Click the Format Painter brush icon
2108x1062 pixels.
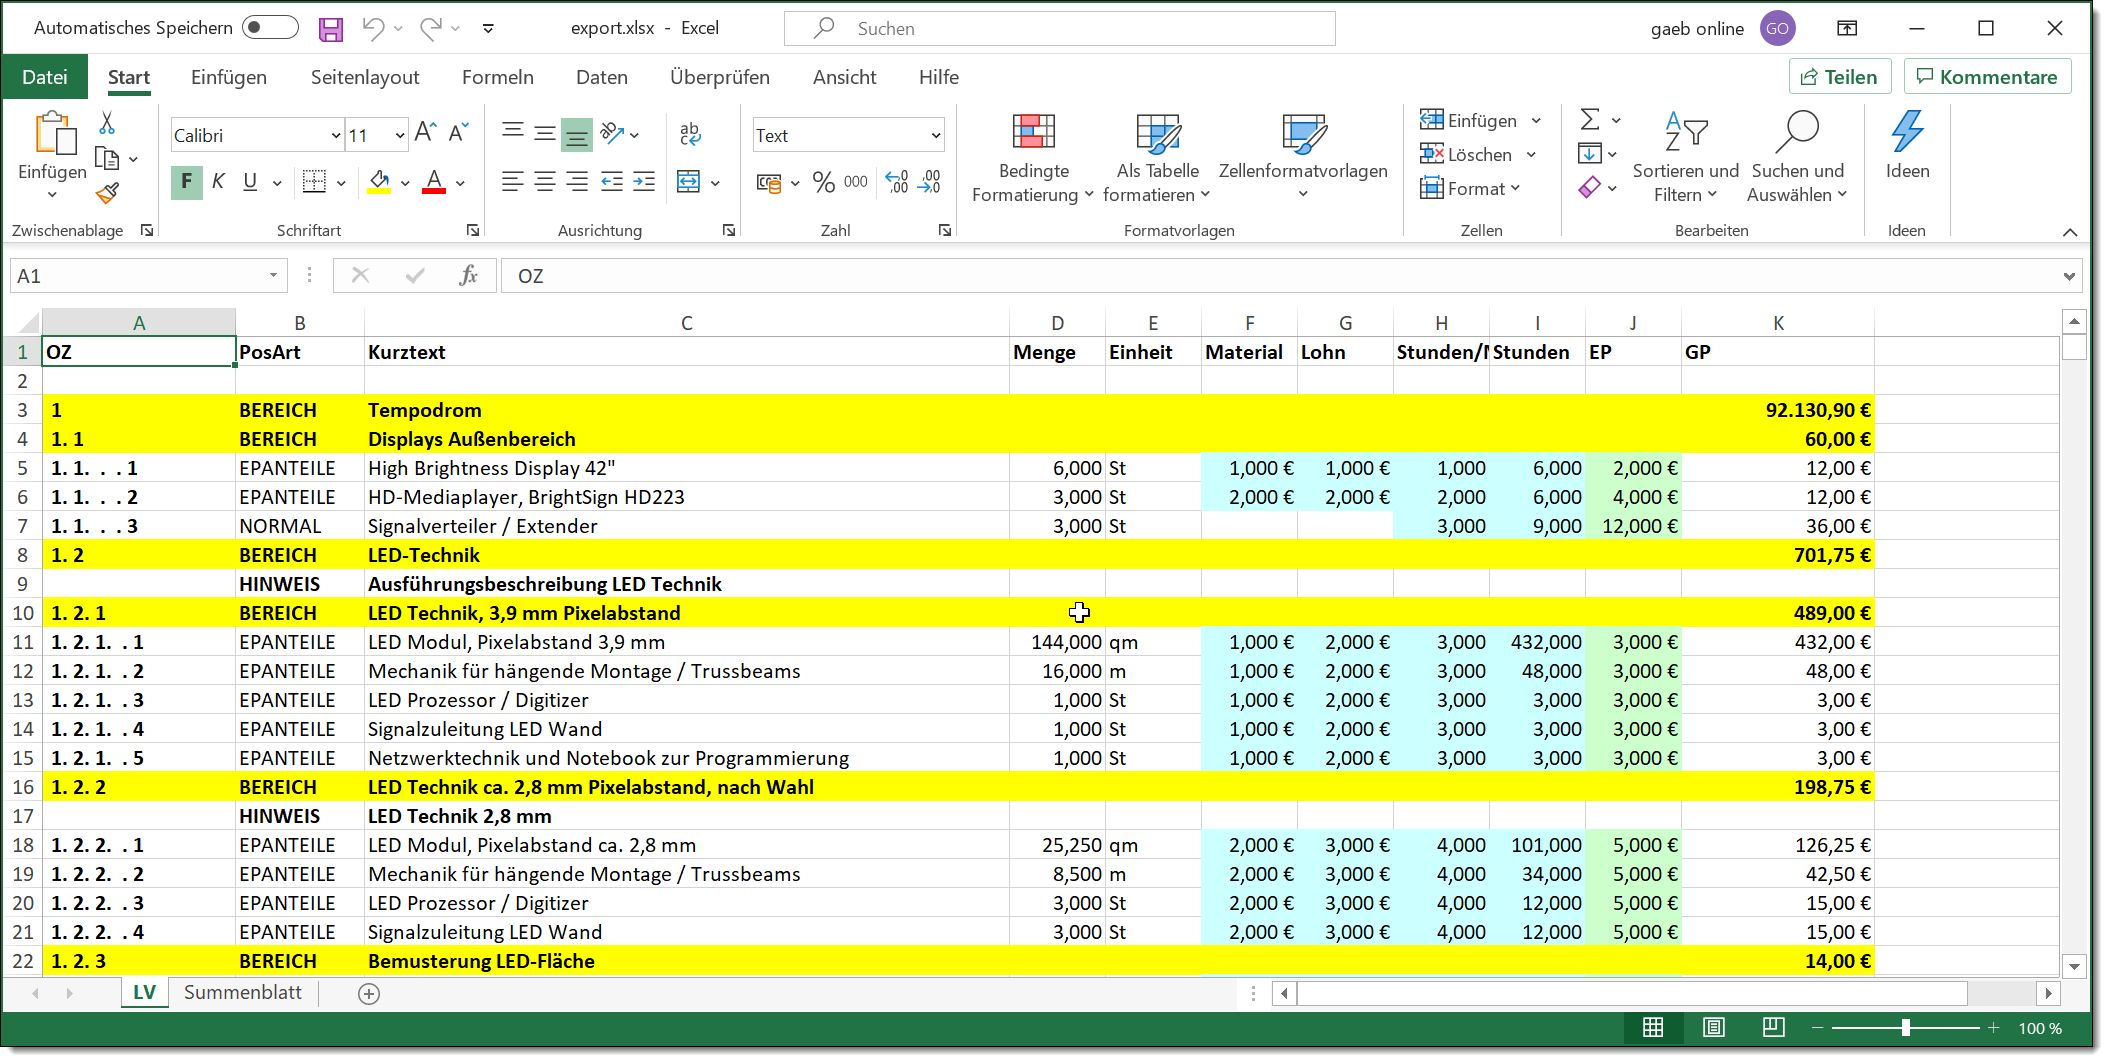click(108, 193)
